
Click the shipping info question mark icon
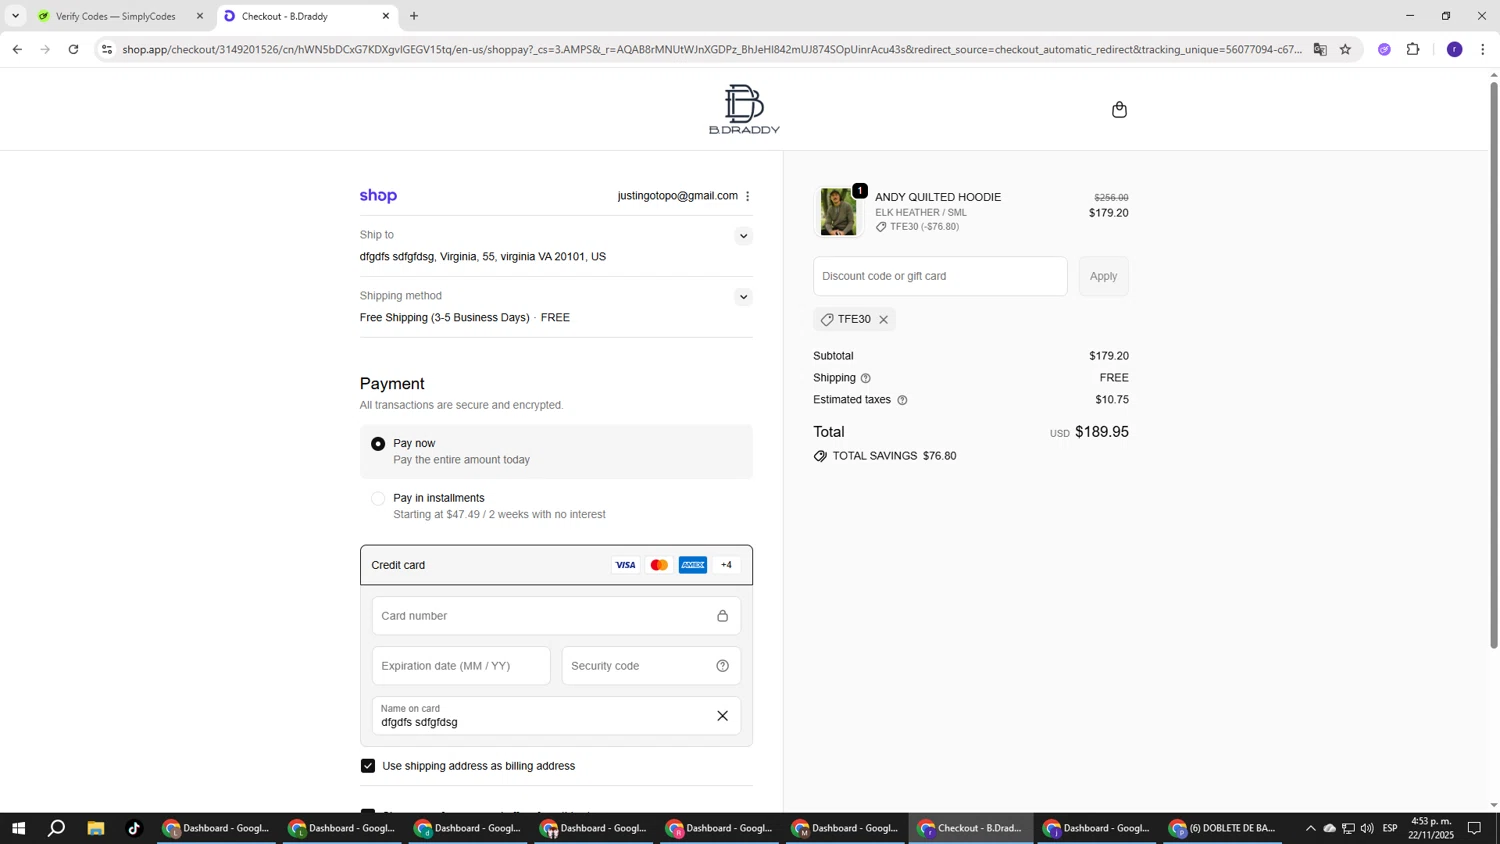866,378
